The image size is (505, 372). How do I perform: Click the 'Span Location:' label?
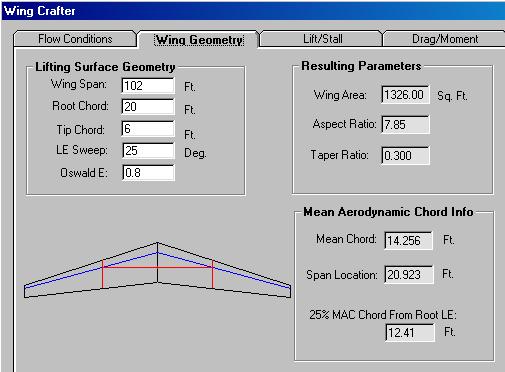[342, 275]
